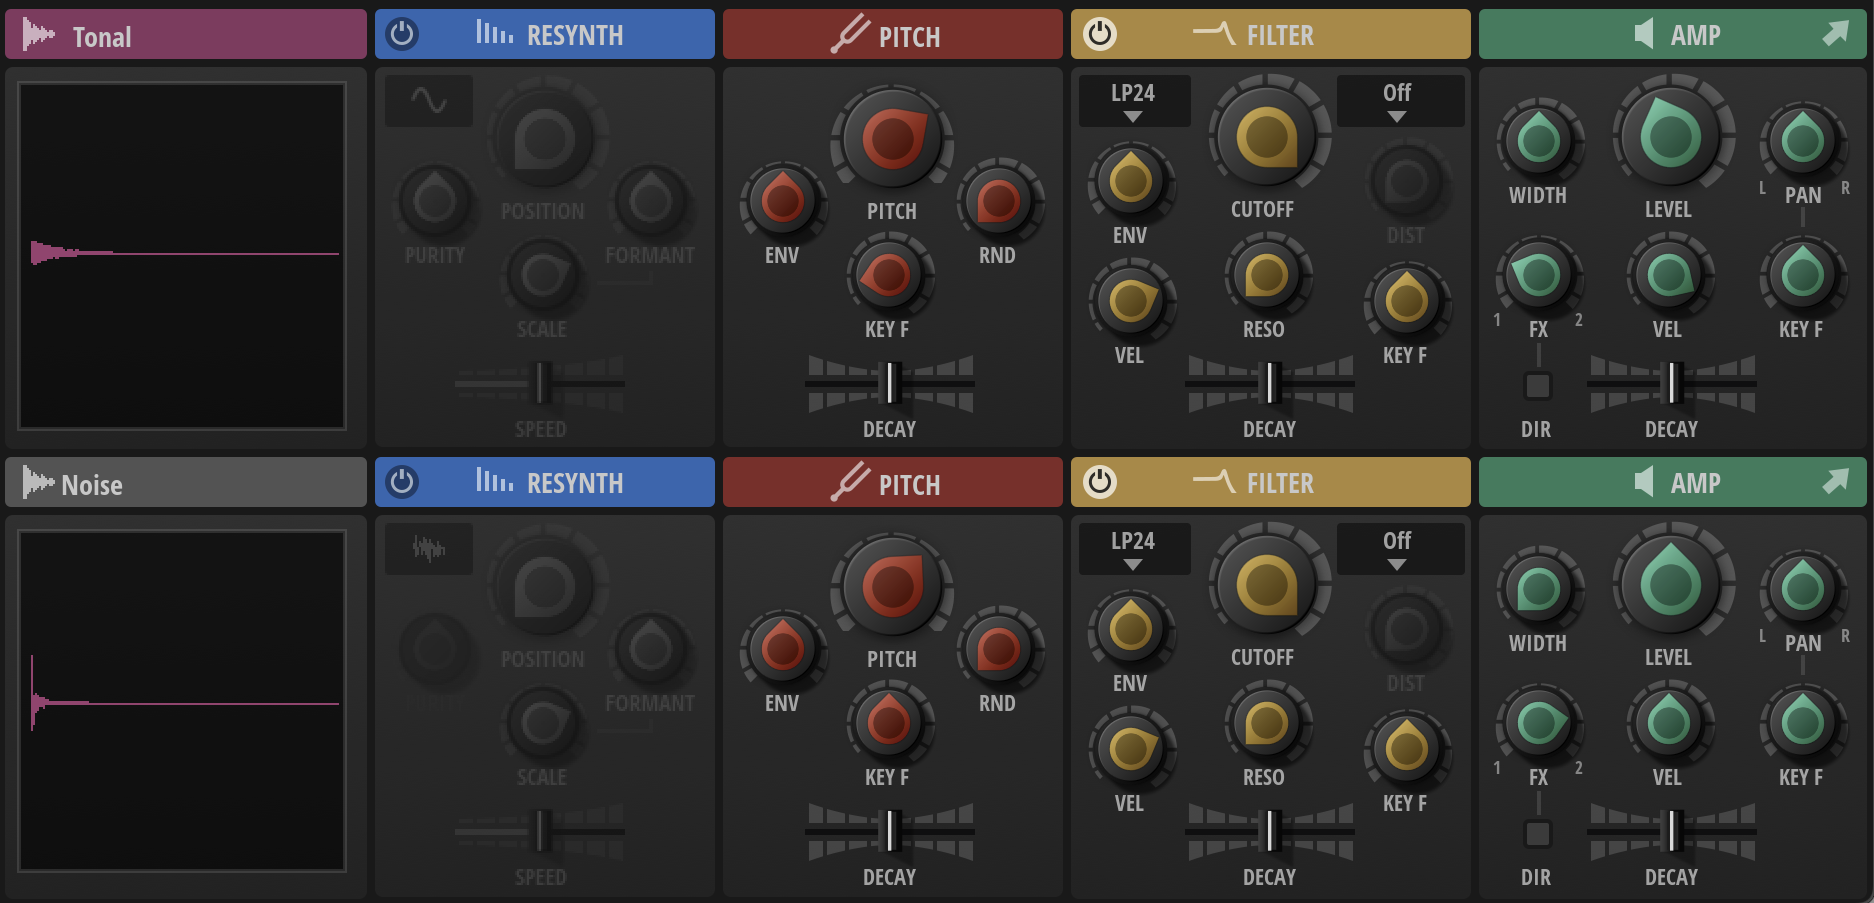Toggle the power button on the Noise FILTER module

click(1100, 481)
